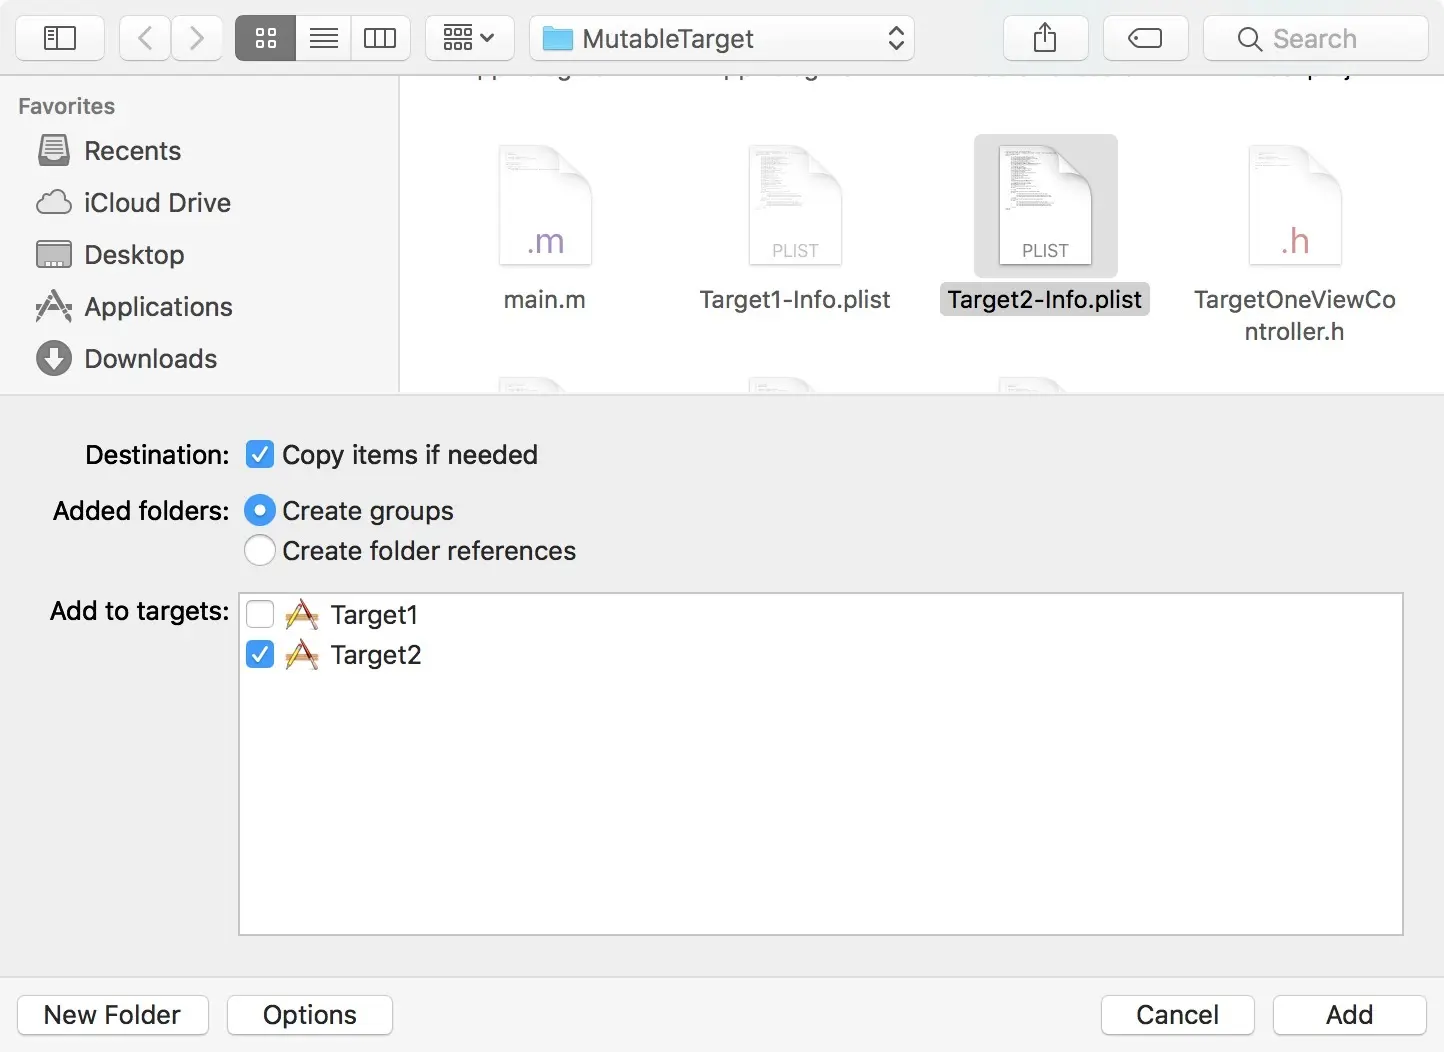Select the Target2-Info.plist file icon

pyautogui.click(x=1045, y=206)
